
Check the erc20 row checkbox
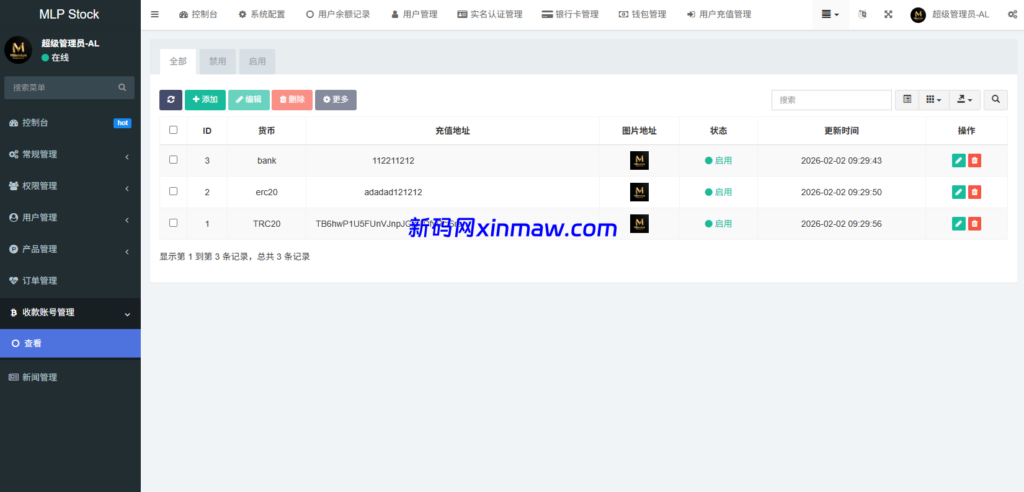point(173,191)
